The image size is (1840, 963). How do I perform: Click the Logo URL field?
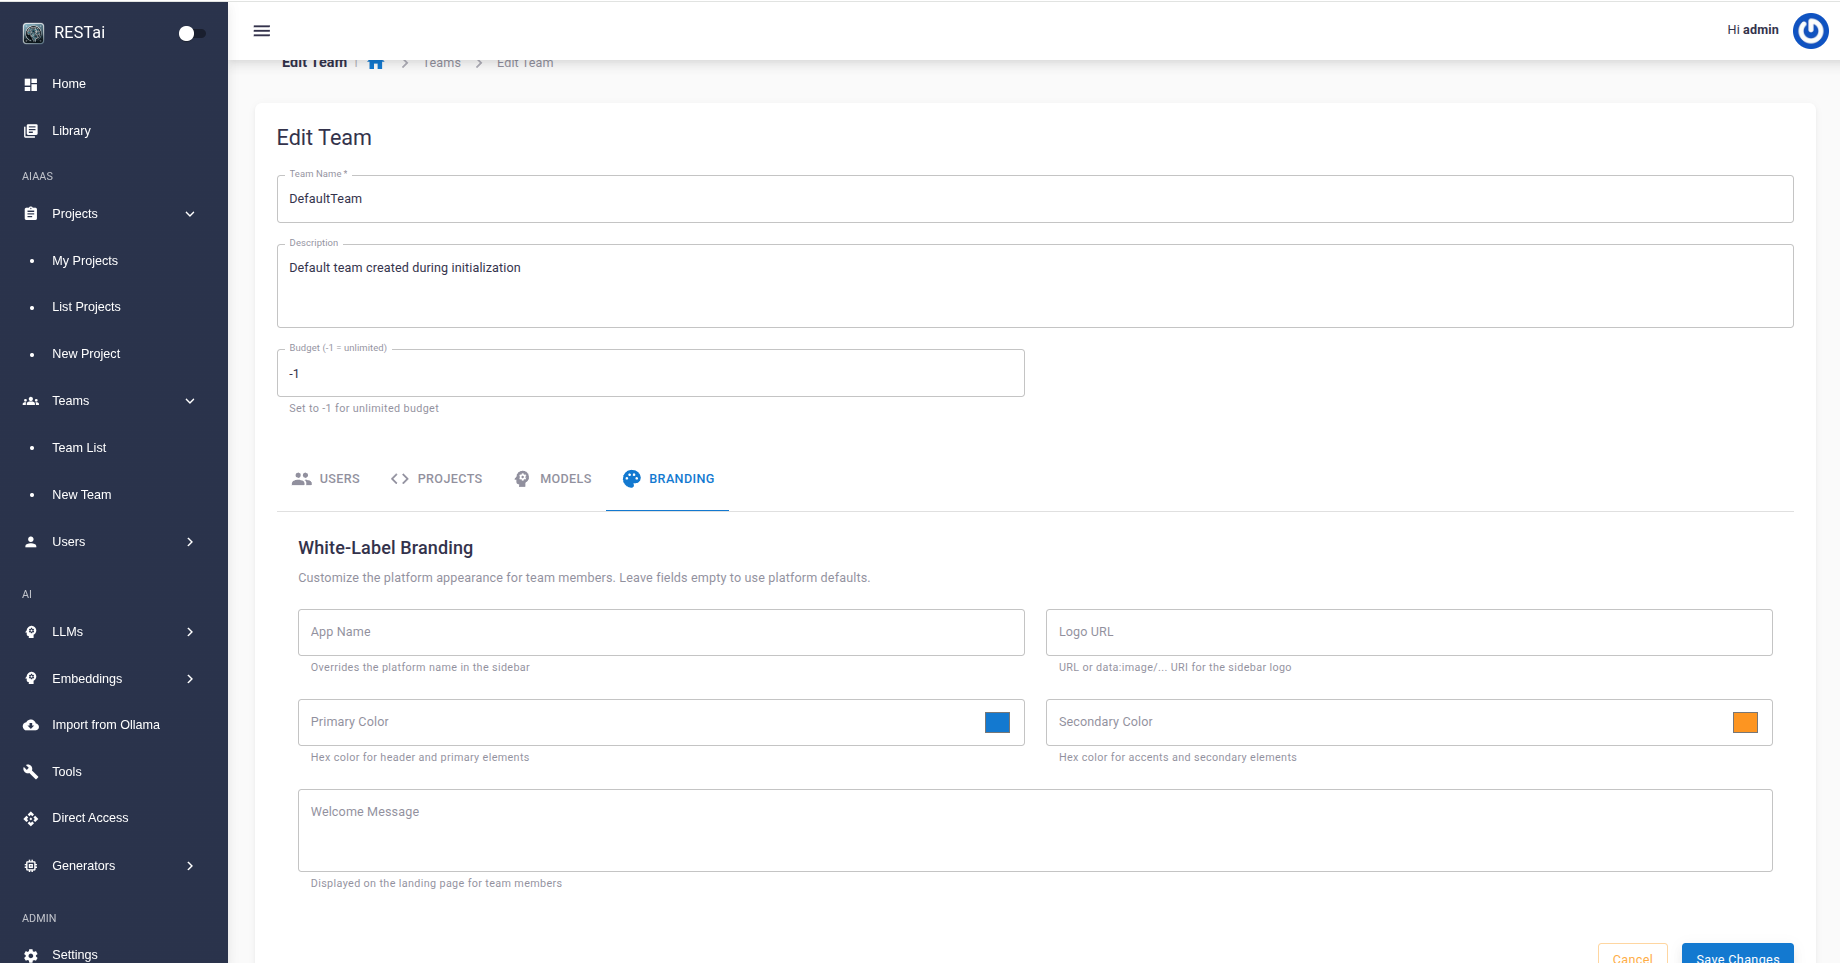(x=1409, y=632)
